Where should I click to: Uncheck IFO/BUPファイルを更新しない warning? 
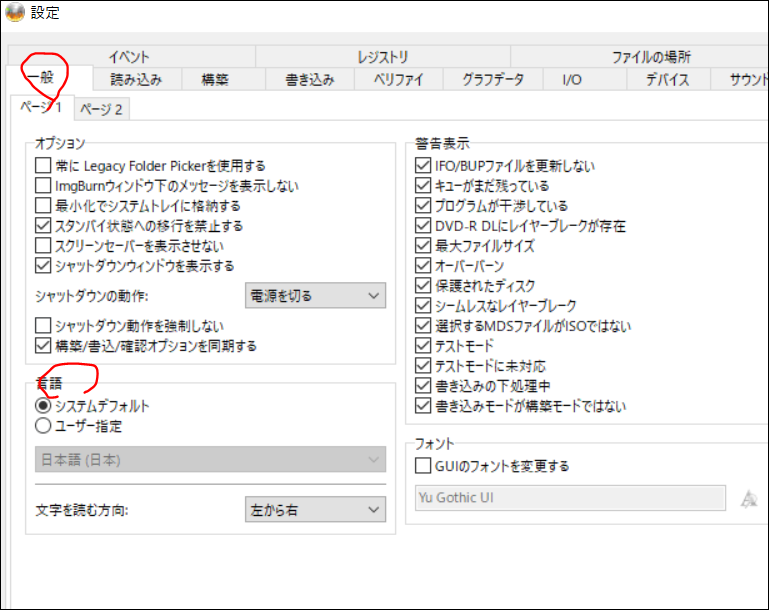pos(423,166)
